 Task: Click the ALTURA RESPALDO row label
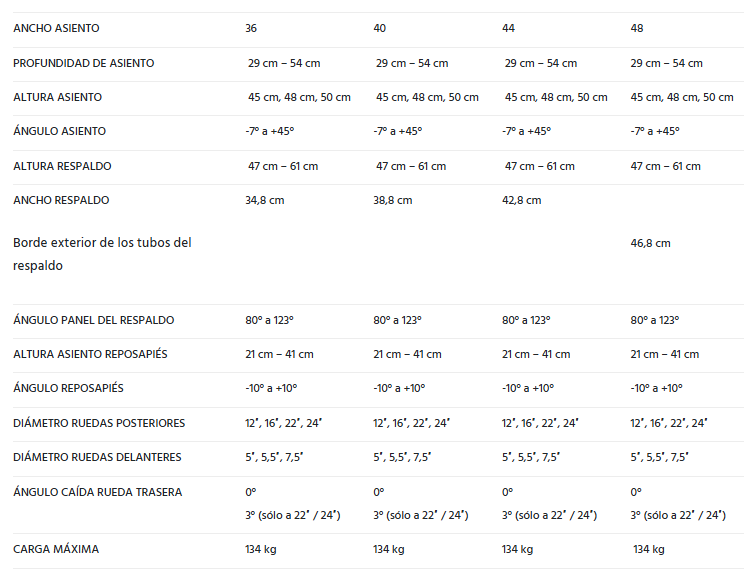tap(62, 166)
